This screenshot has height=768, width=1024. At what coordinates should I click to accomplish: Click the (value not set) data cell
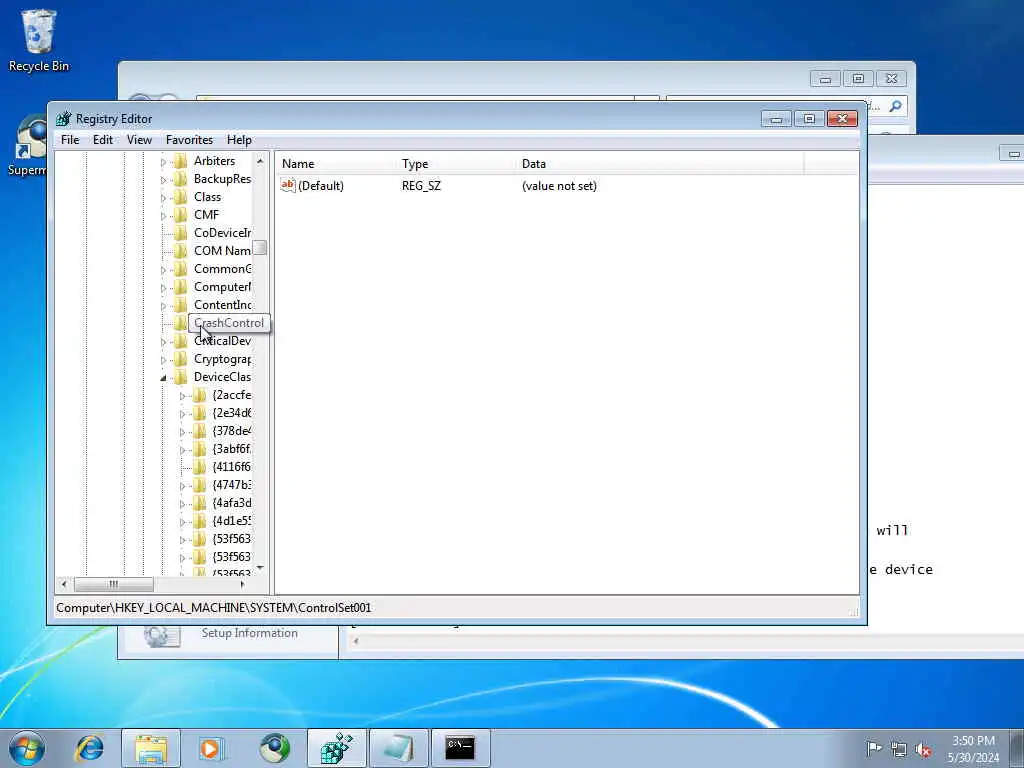coord(559,186)
